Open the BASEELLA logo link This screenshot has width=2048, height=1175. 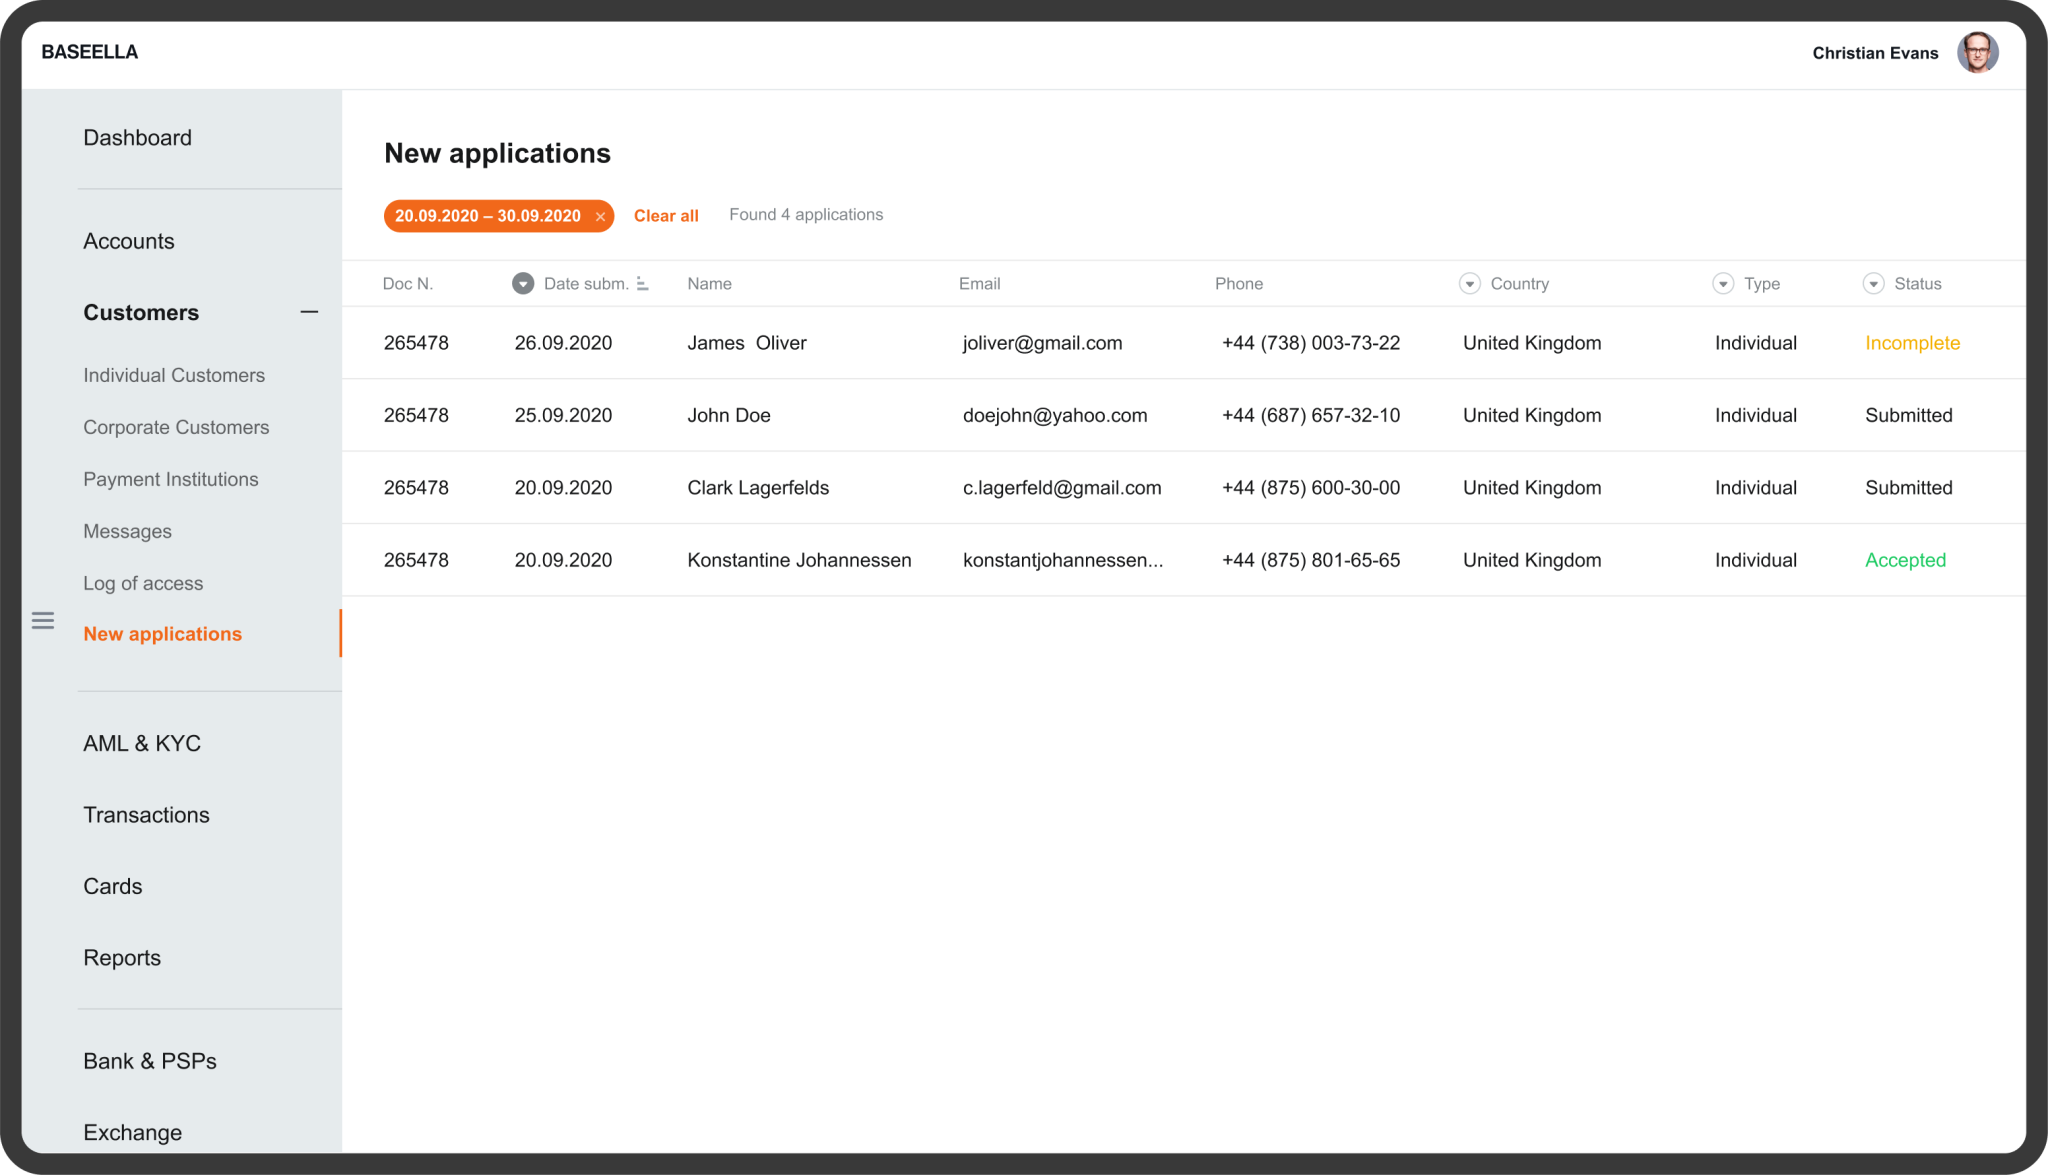(89, 51)
